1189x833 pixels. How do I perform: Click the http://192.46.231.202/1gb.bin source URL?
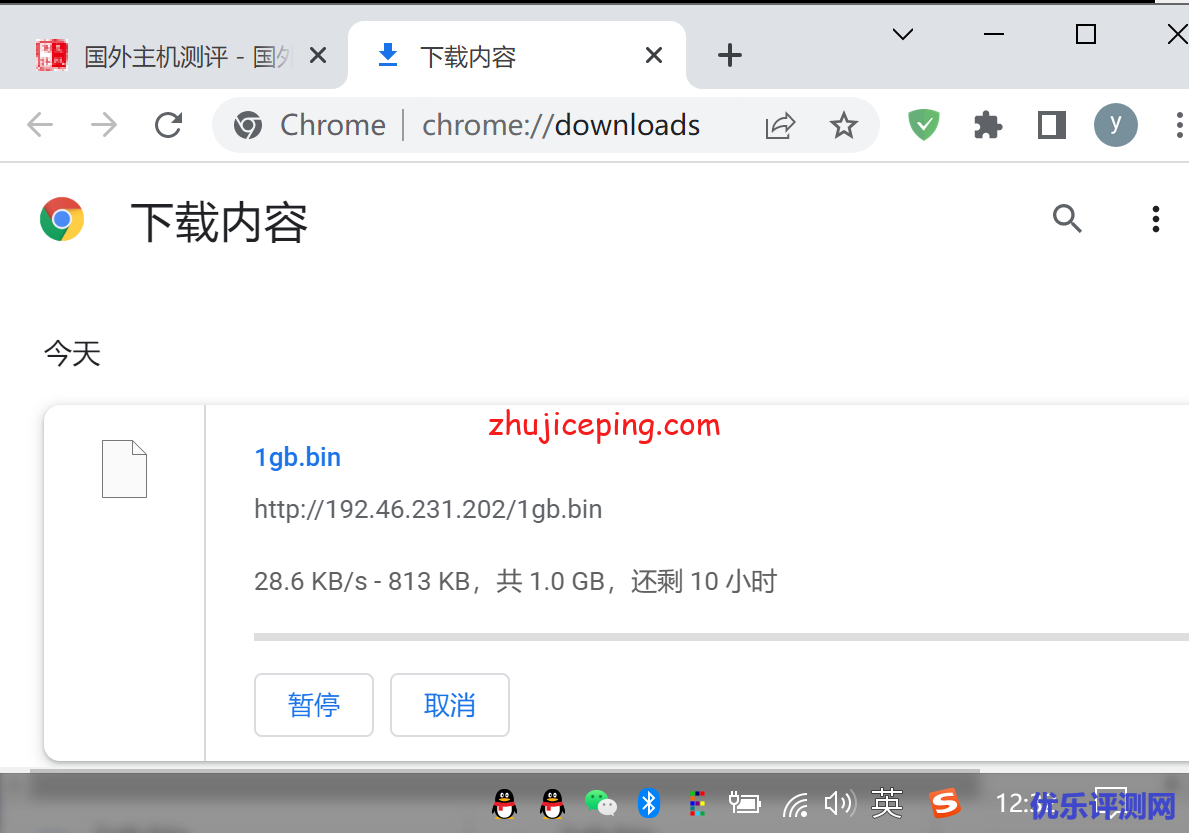tap(428, 509)
